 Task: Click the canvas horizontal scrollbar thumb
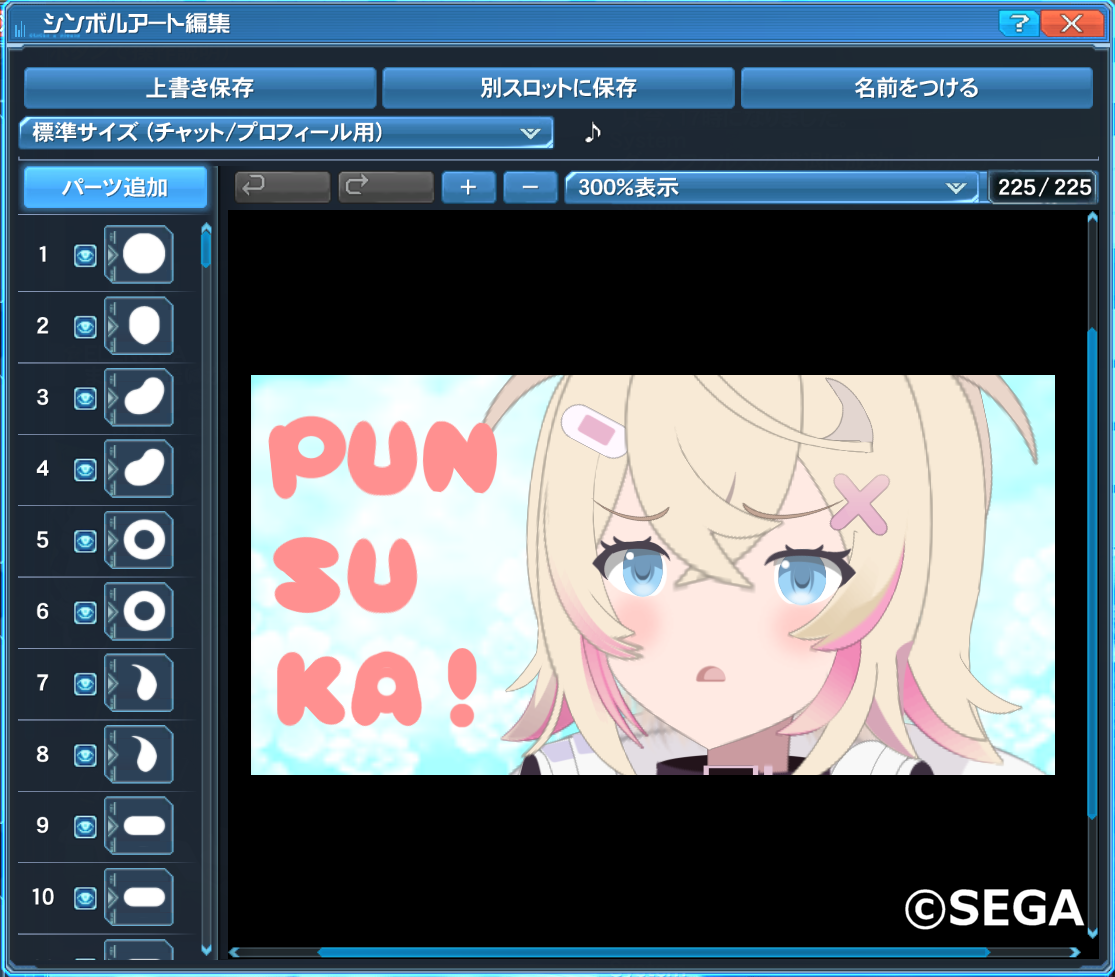[x=654, y=952]
